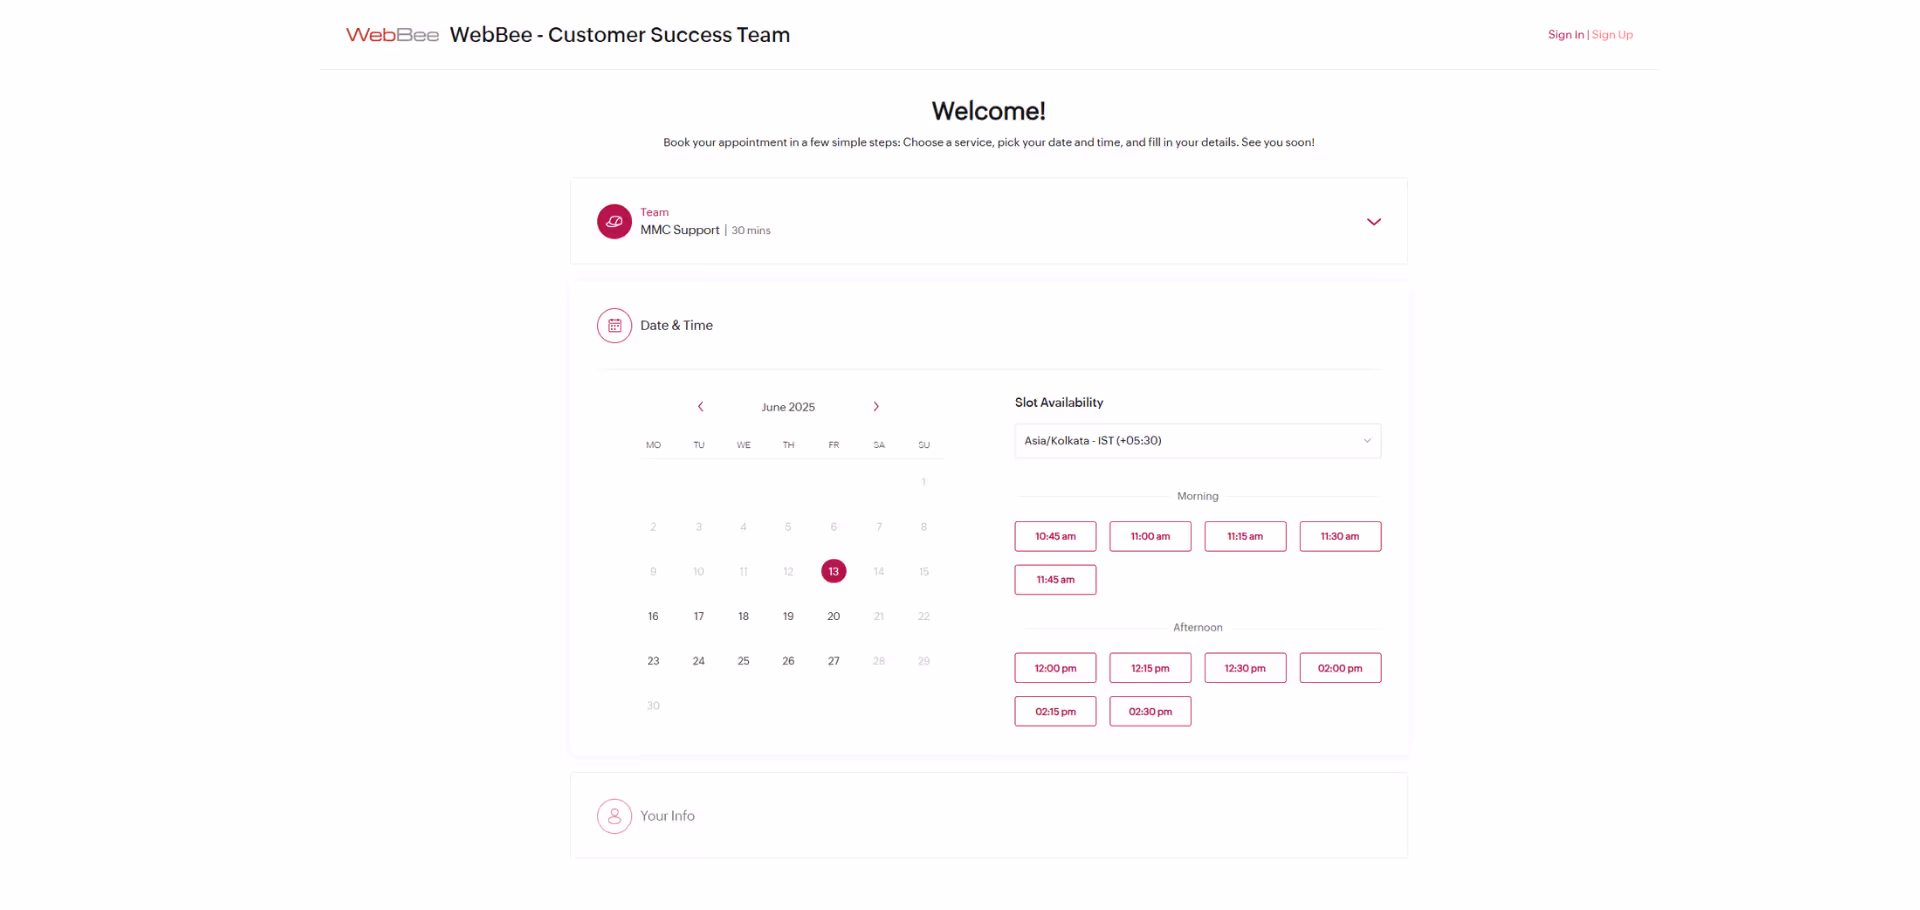Select the 12:00 pm slot
Viewport: 1920px width, 910px height.
1055,668
